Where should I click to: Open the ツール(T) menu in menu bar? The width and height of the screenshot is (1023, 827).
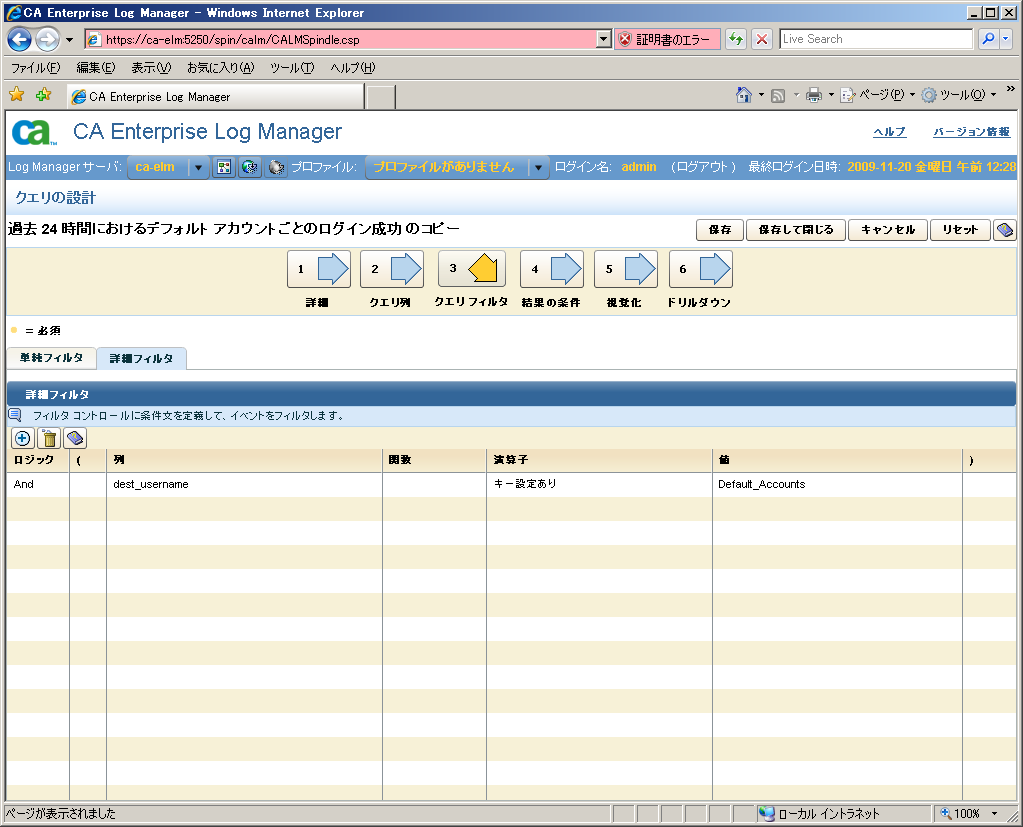(291, 68)
